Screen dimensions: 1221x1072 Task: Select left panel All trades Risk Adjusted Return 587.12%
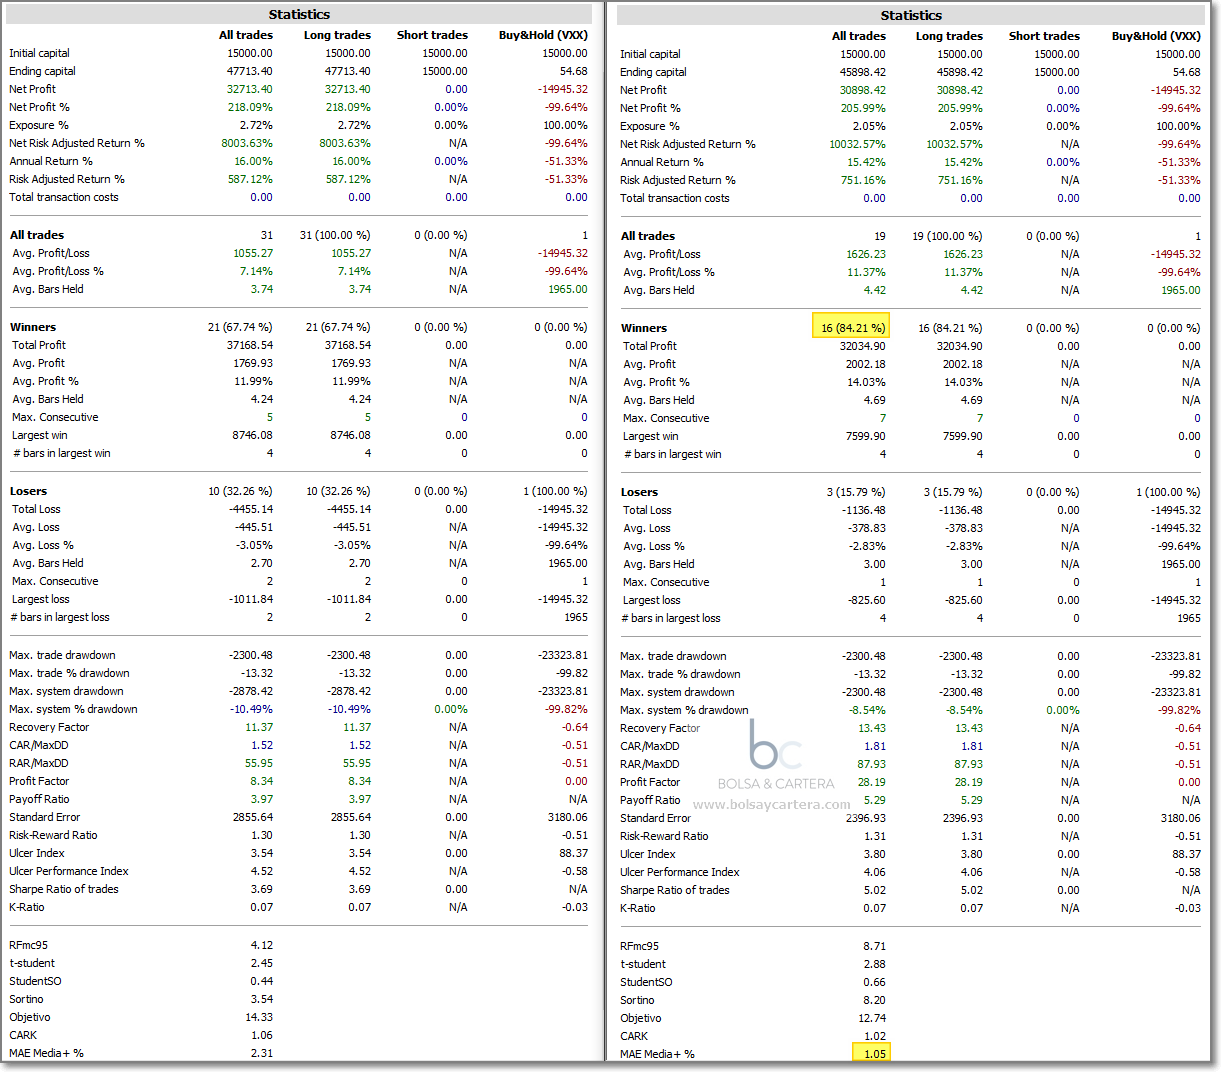(x=250, y=179)
